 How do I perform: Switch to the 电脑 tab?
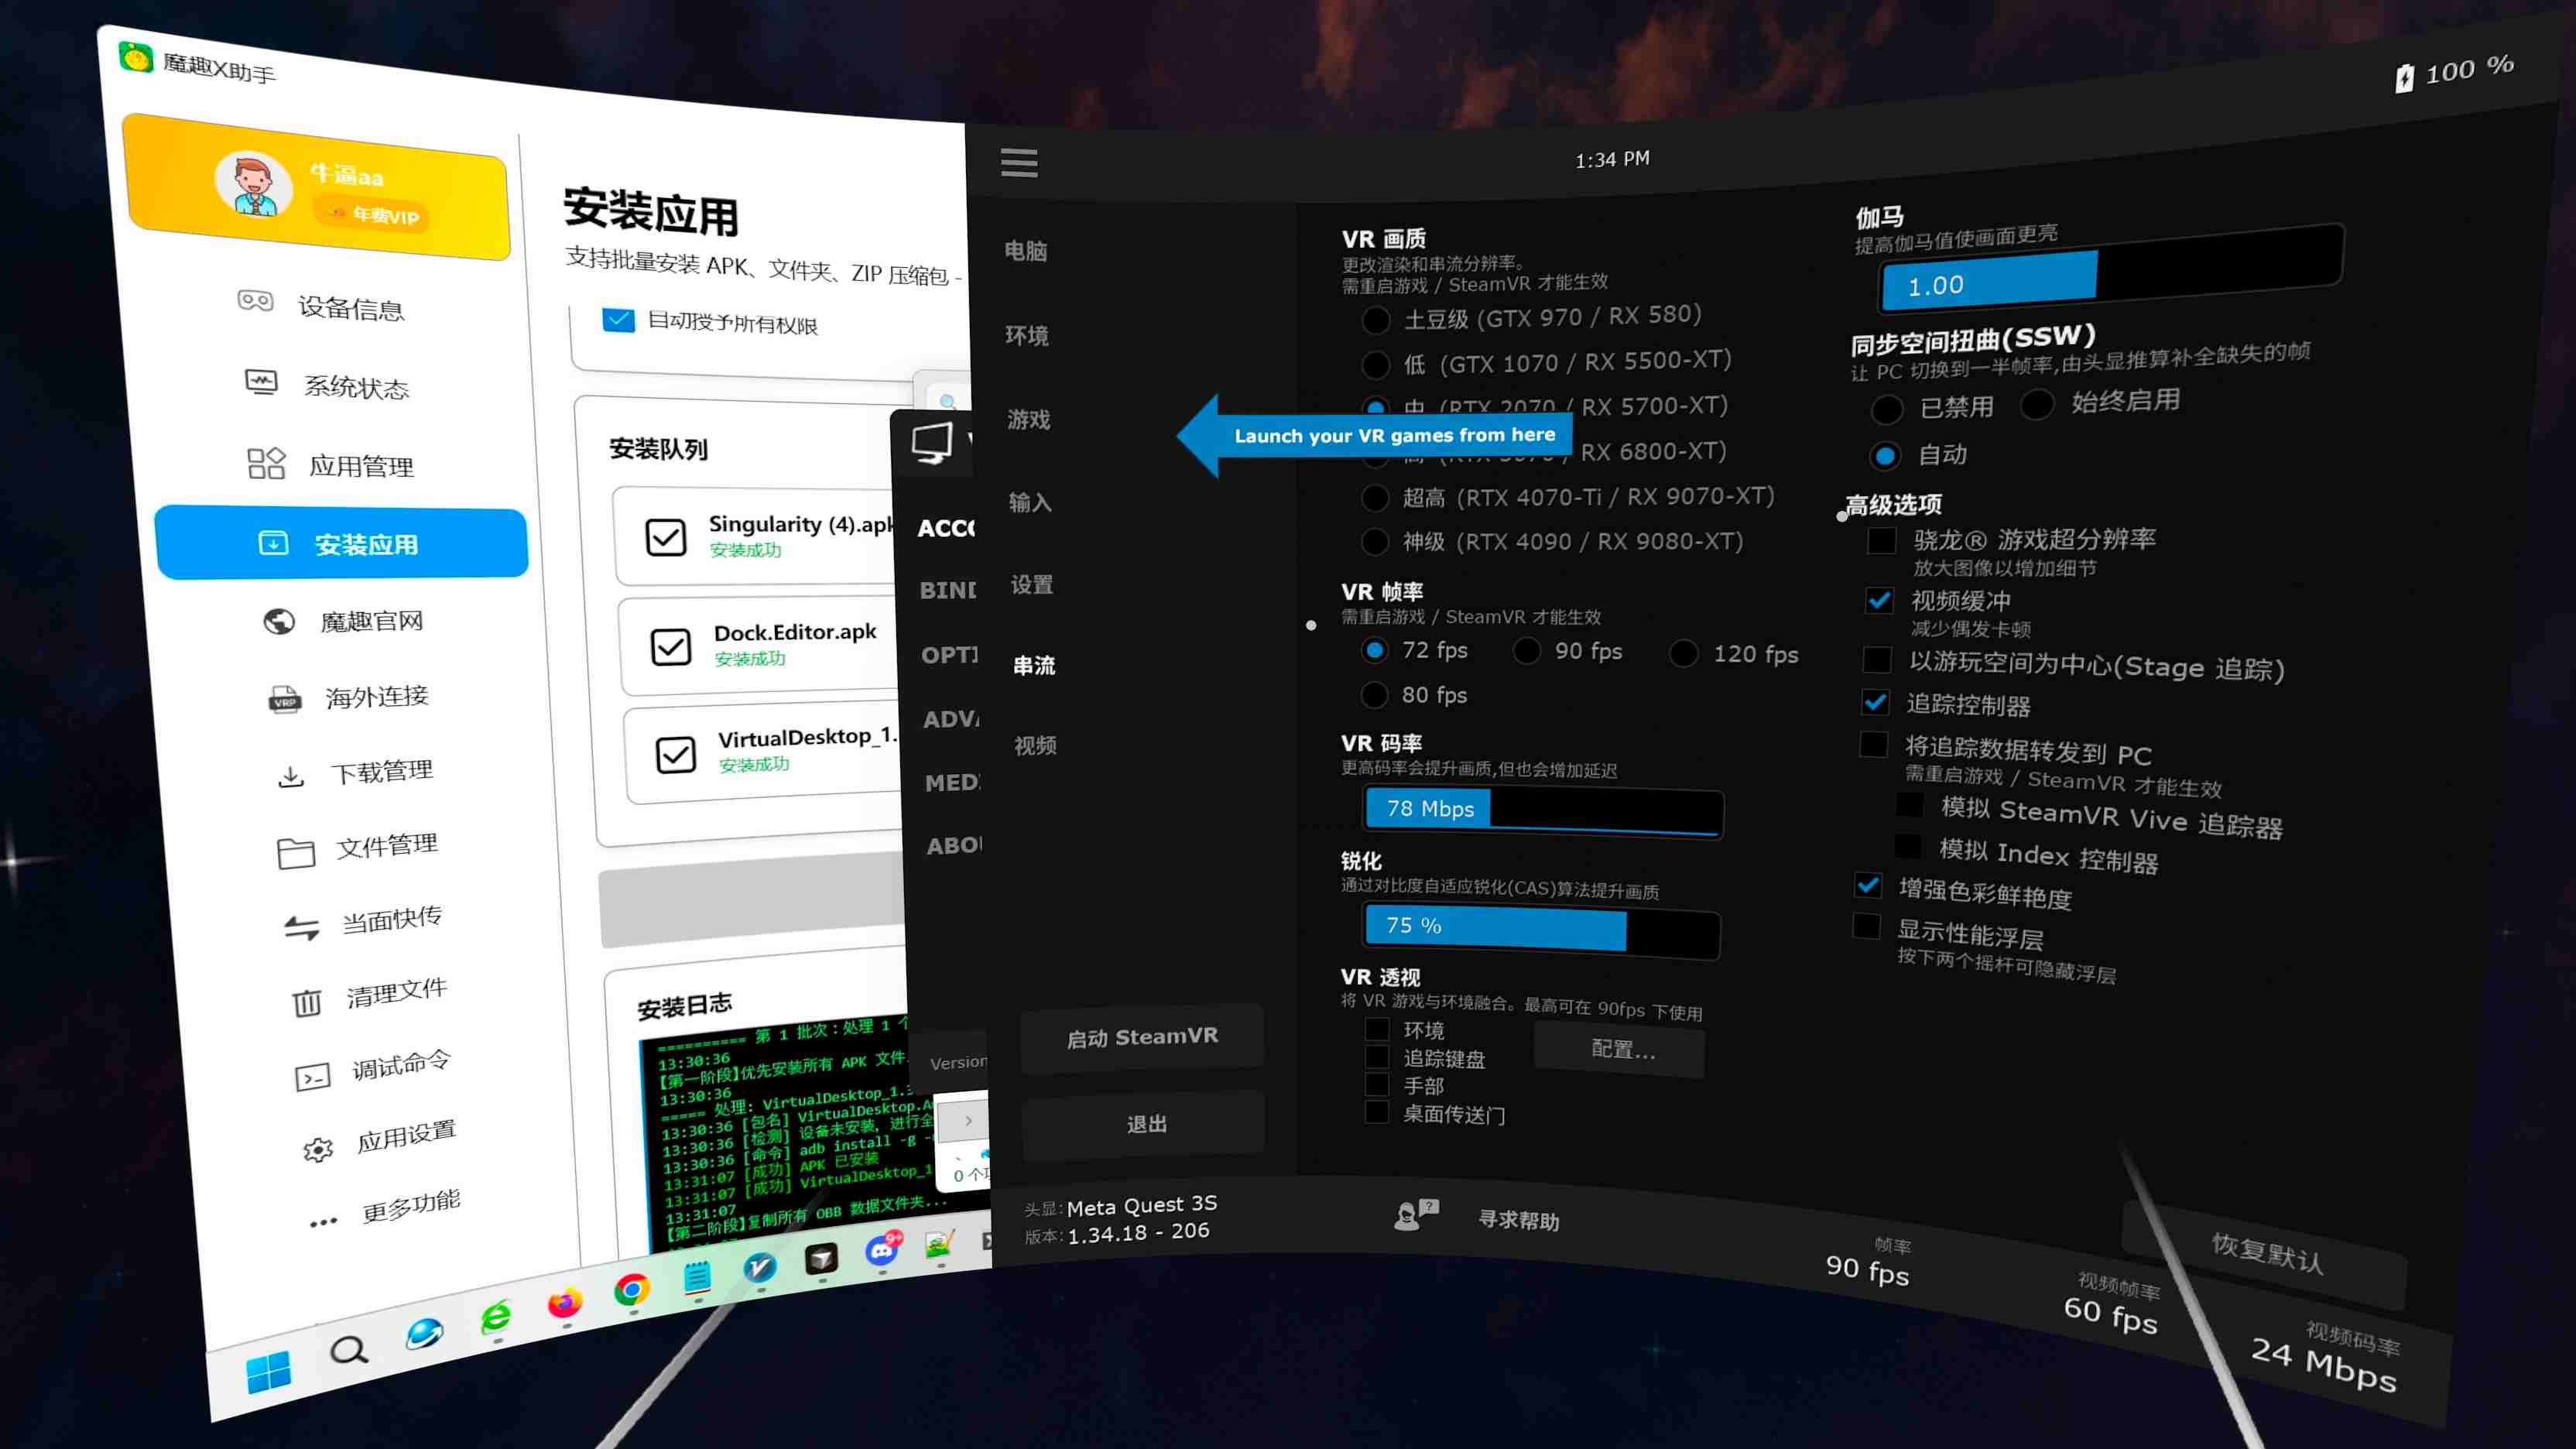(1026, 251)
